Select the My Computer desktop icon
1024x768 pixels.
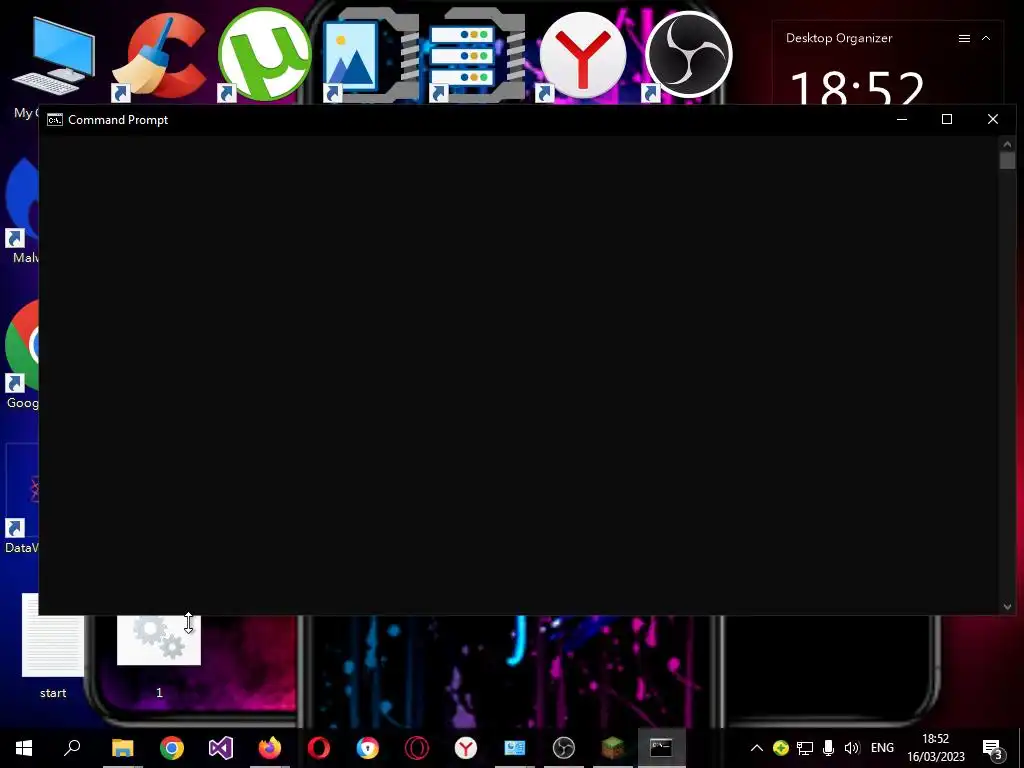tap(54, 56)
